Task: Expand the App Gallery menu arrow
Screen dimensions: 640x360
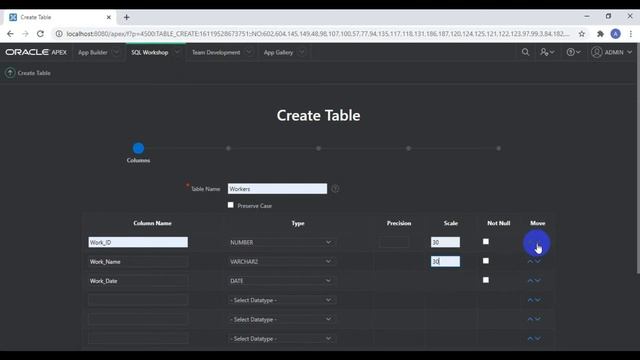Action: pyautogui.click(x=302, y=52)
